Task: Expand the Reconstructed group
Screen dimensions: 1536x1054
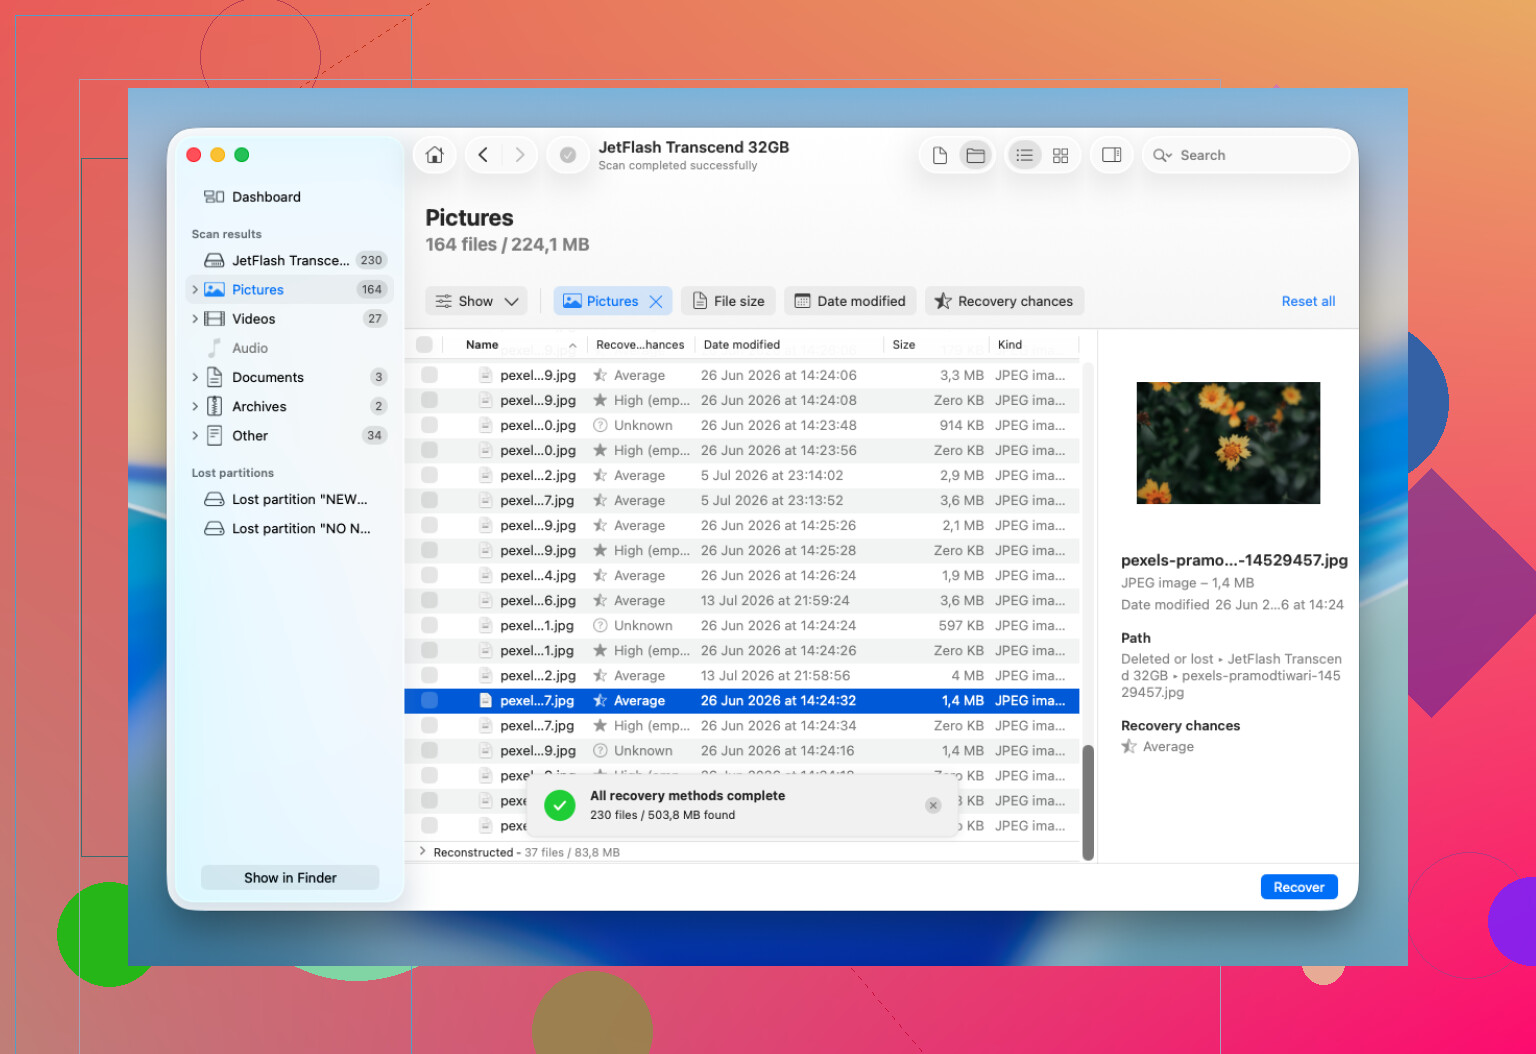Action: pyautogui.click(x=423, y=852)
